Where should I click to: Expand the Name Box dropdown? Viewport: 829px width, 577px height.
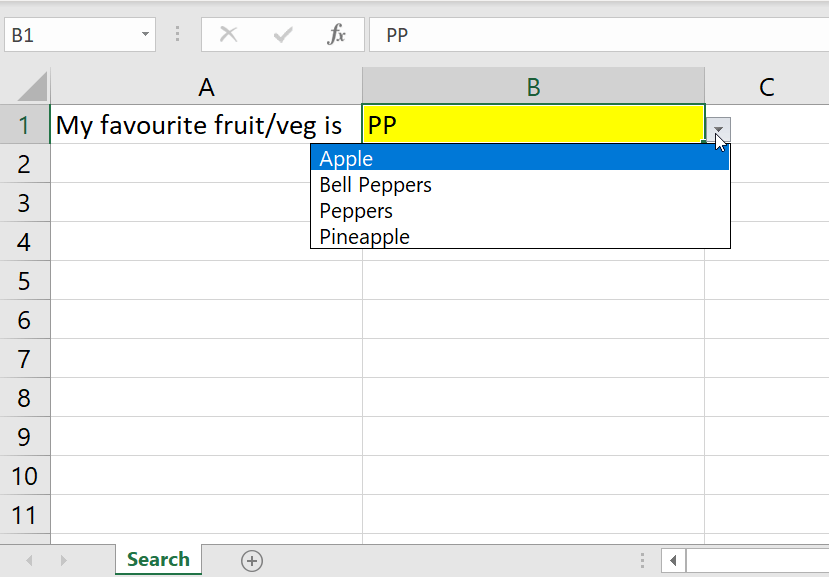tap(146, 35)
